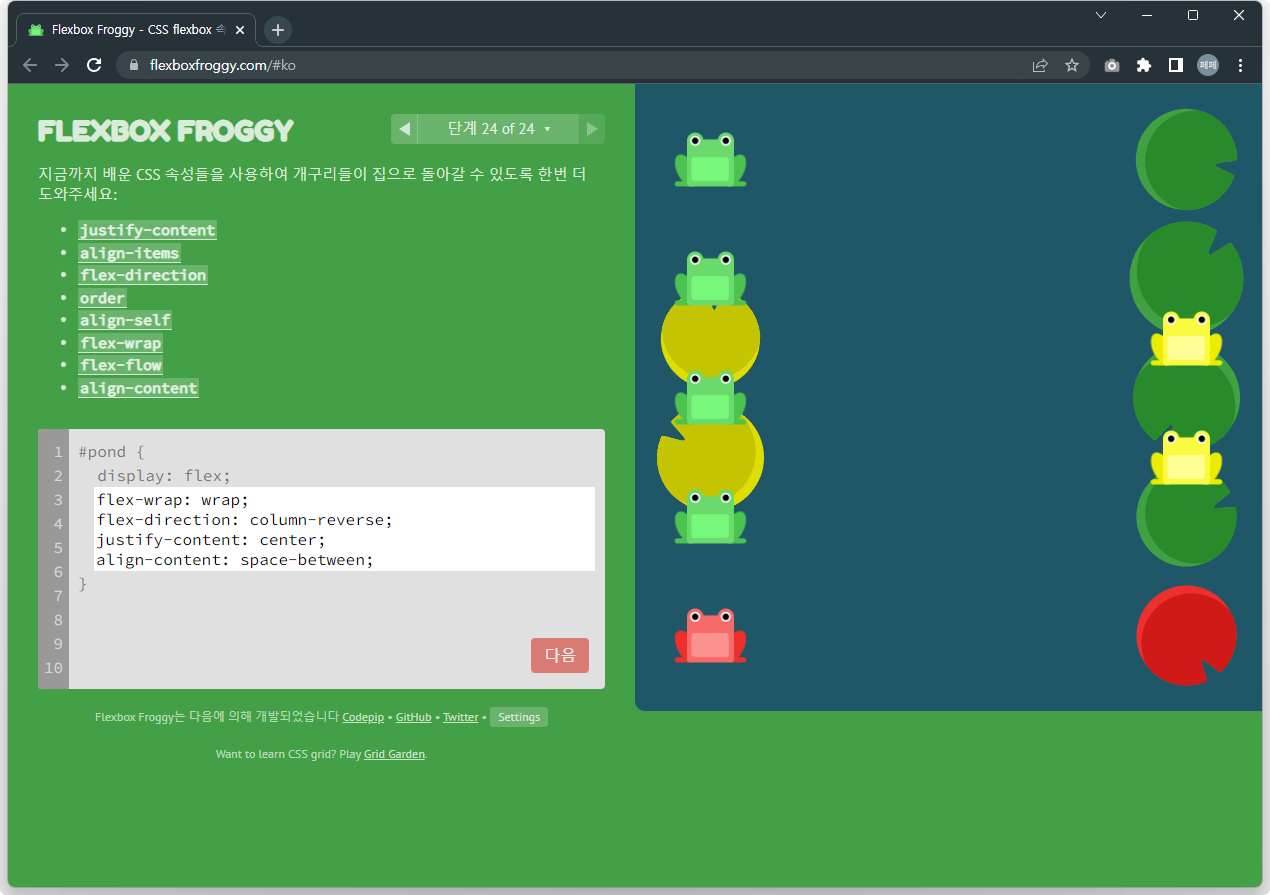Click the browser forward arrow
The image size is (1270, 895).
[62, 65]
